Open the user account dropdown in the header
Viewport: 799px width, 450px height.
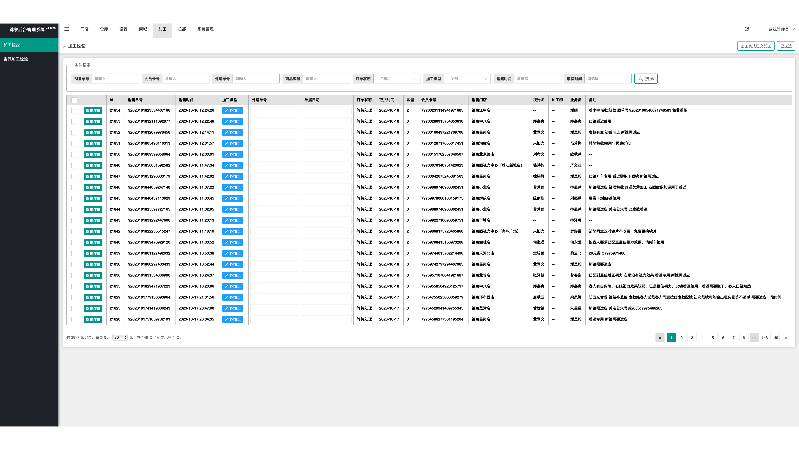click(x=781, y=29)
